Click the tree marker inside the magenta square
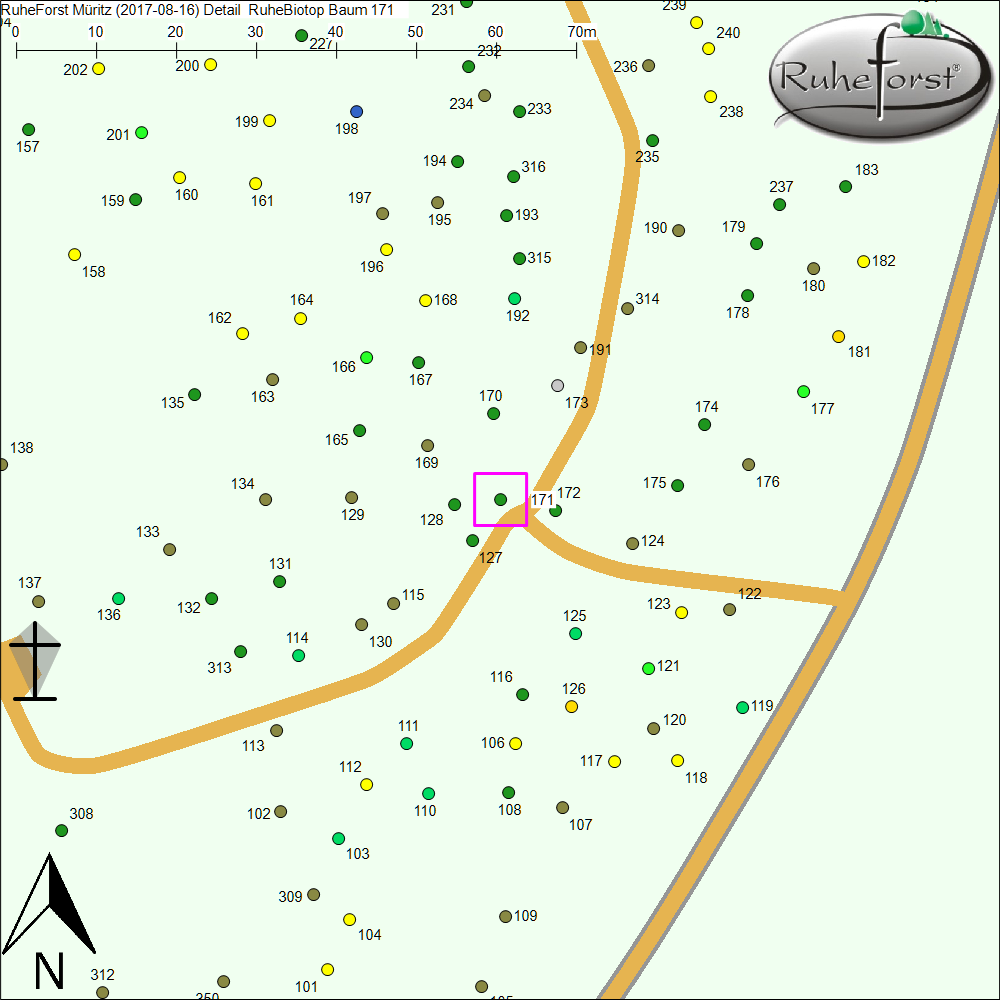 [x=500, y=499]
